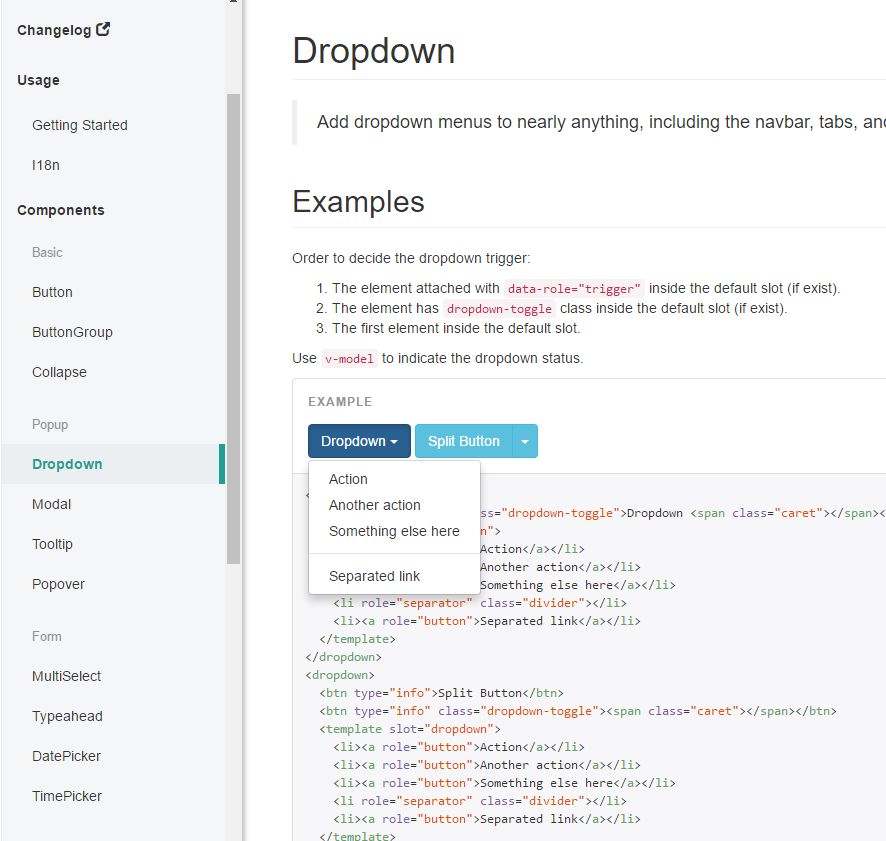Click the dropdown-toggle inline code
This screenshot has width=886, height=841.
[499, 309]
